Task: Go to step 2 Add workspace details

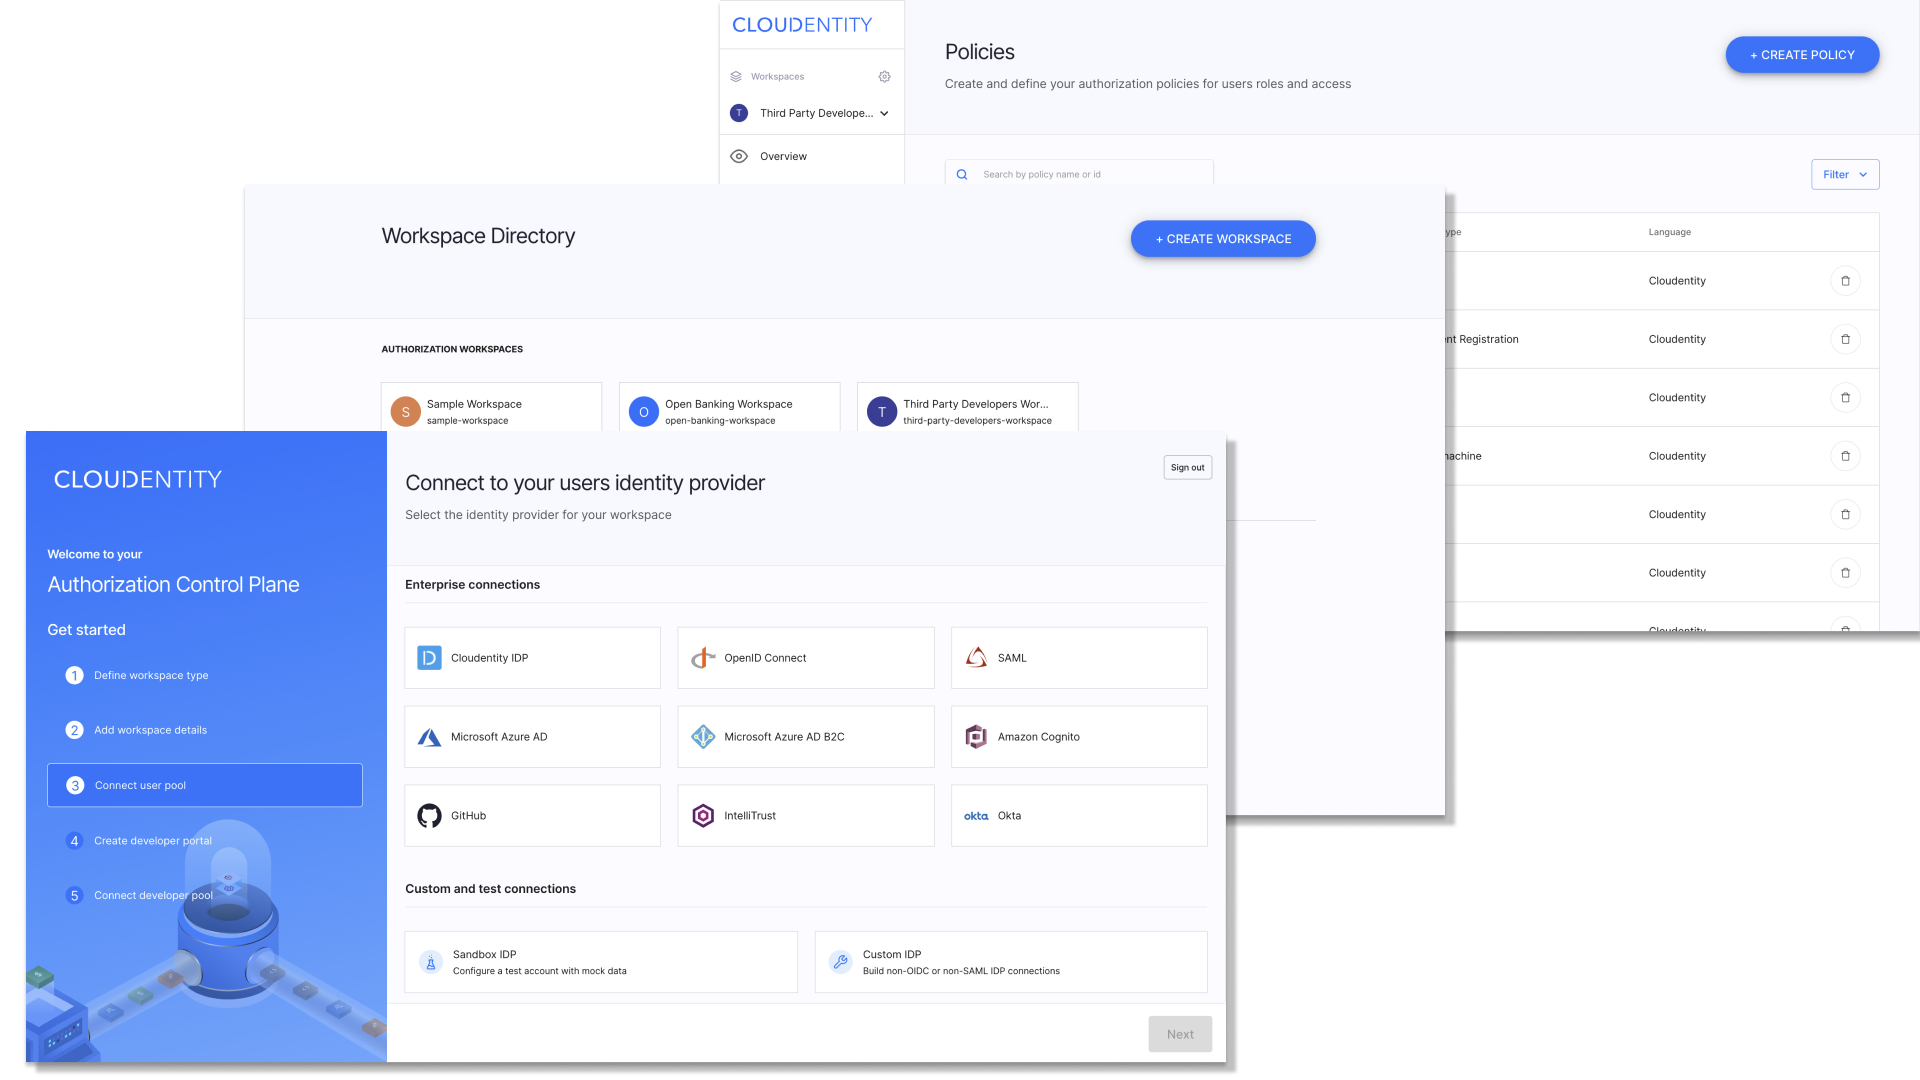Action: pos(205,730)
